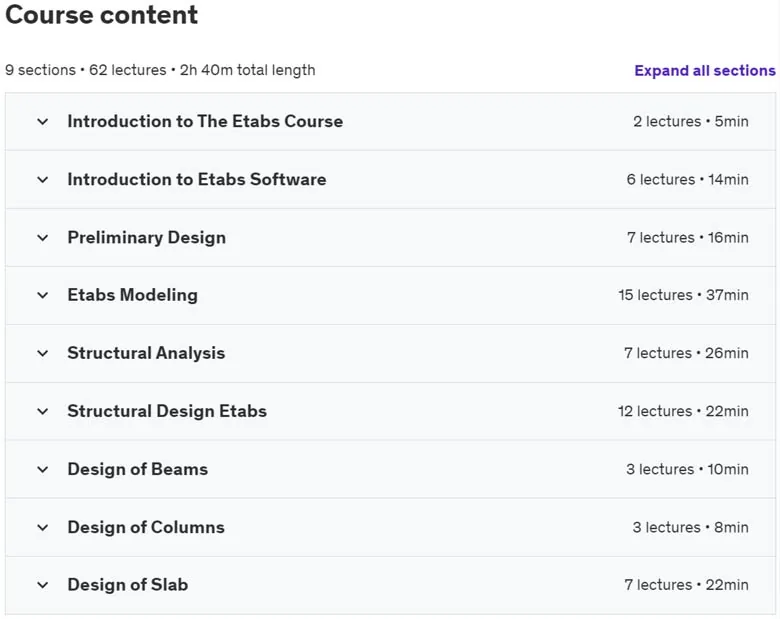
Task: Click the 15 lectures • 37min label
Action: (683, 295)
